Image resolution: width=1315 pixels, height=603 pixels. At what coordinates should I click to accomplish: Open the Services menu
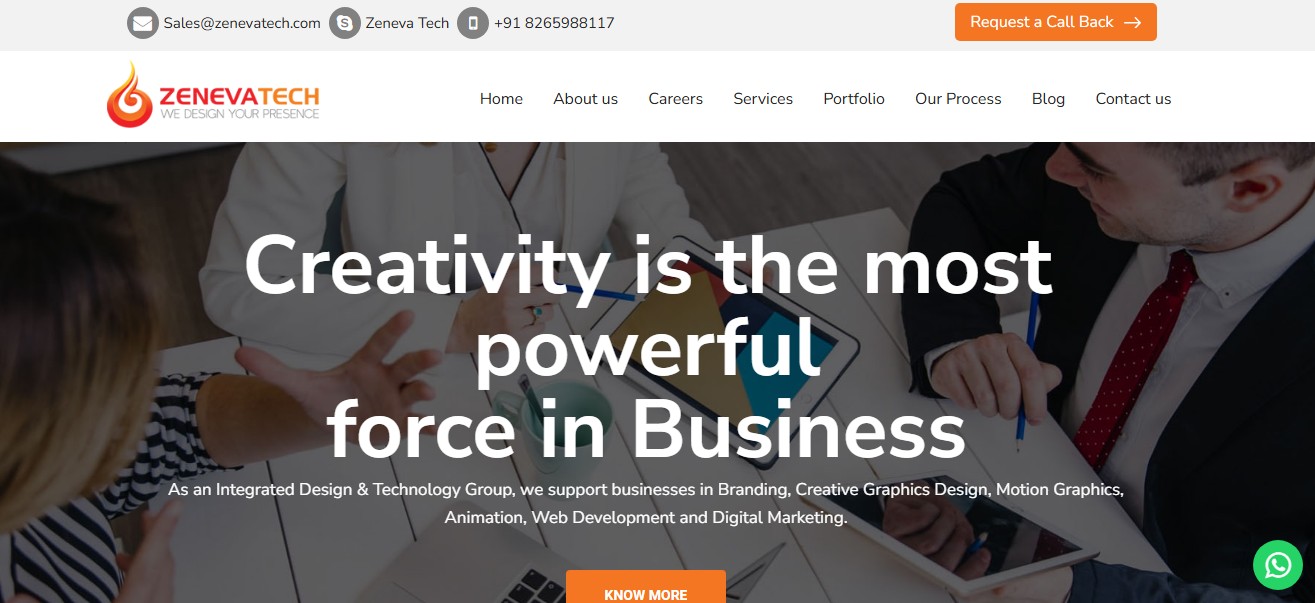[763, 98]
